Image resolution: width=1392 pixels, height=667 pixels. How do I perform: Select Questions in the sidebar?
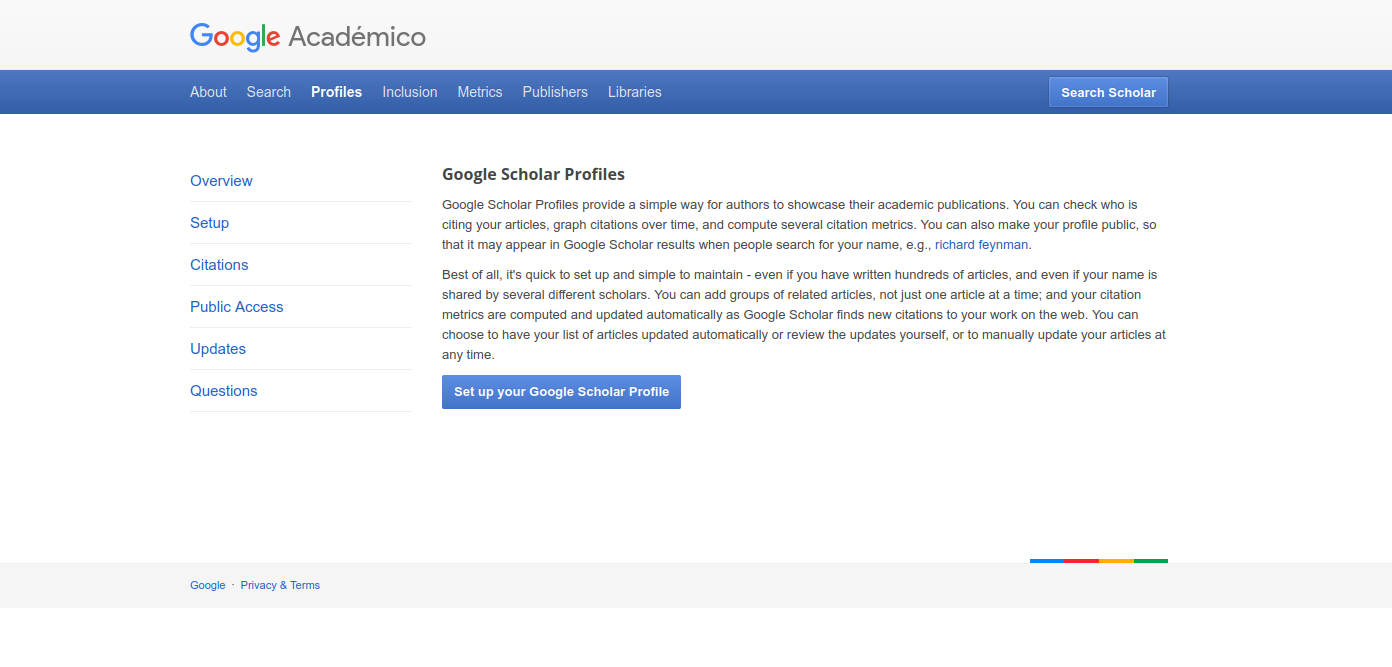[223, 390]
